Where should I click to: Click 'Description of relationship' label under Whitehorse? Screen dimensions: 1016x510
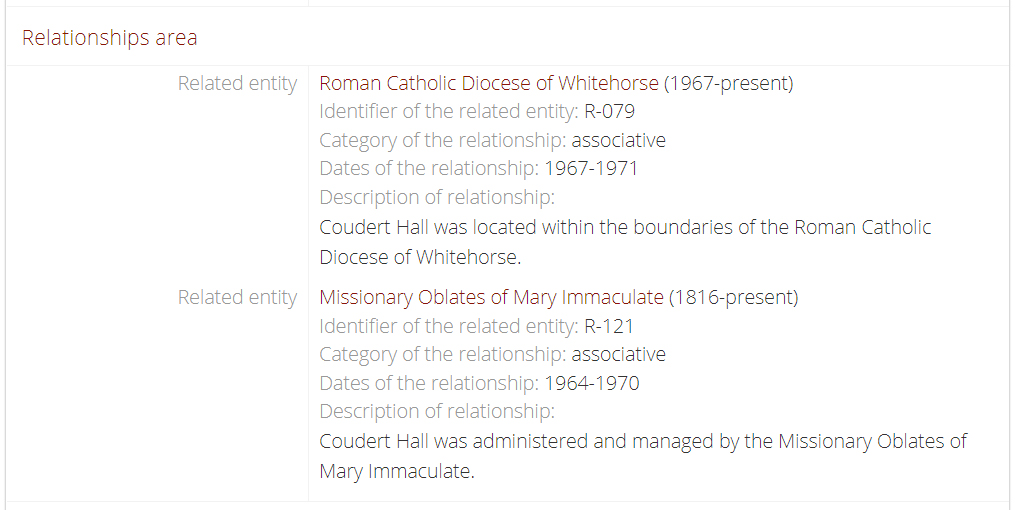tap(437, 197)
